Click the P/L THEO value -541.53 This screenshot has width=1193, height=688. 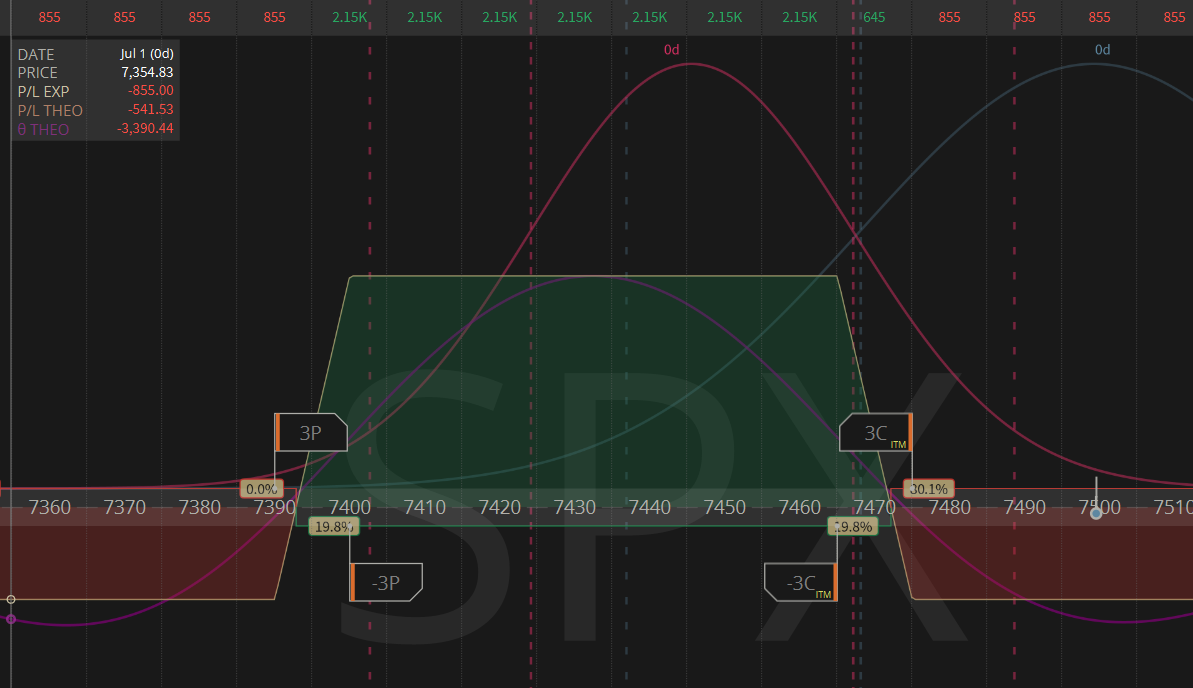point(151,110)
